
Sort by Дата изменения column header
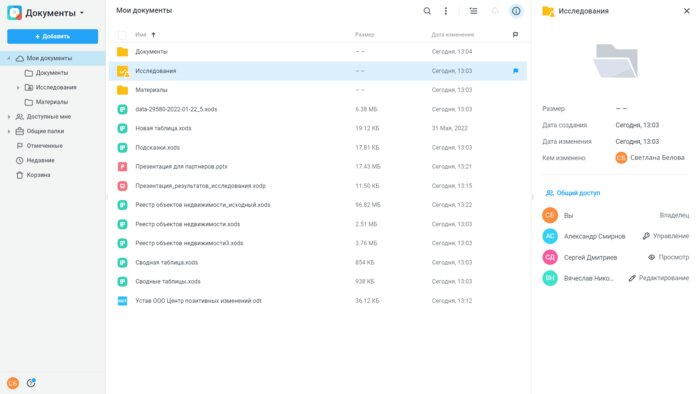click(453, 35)
